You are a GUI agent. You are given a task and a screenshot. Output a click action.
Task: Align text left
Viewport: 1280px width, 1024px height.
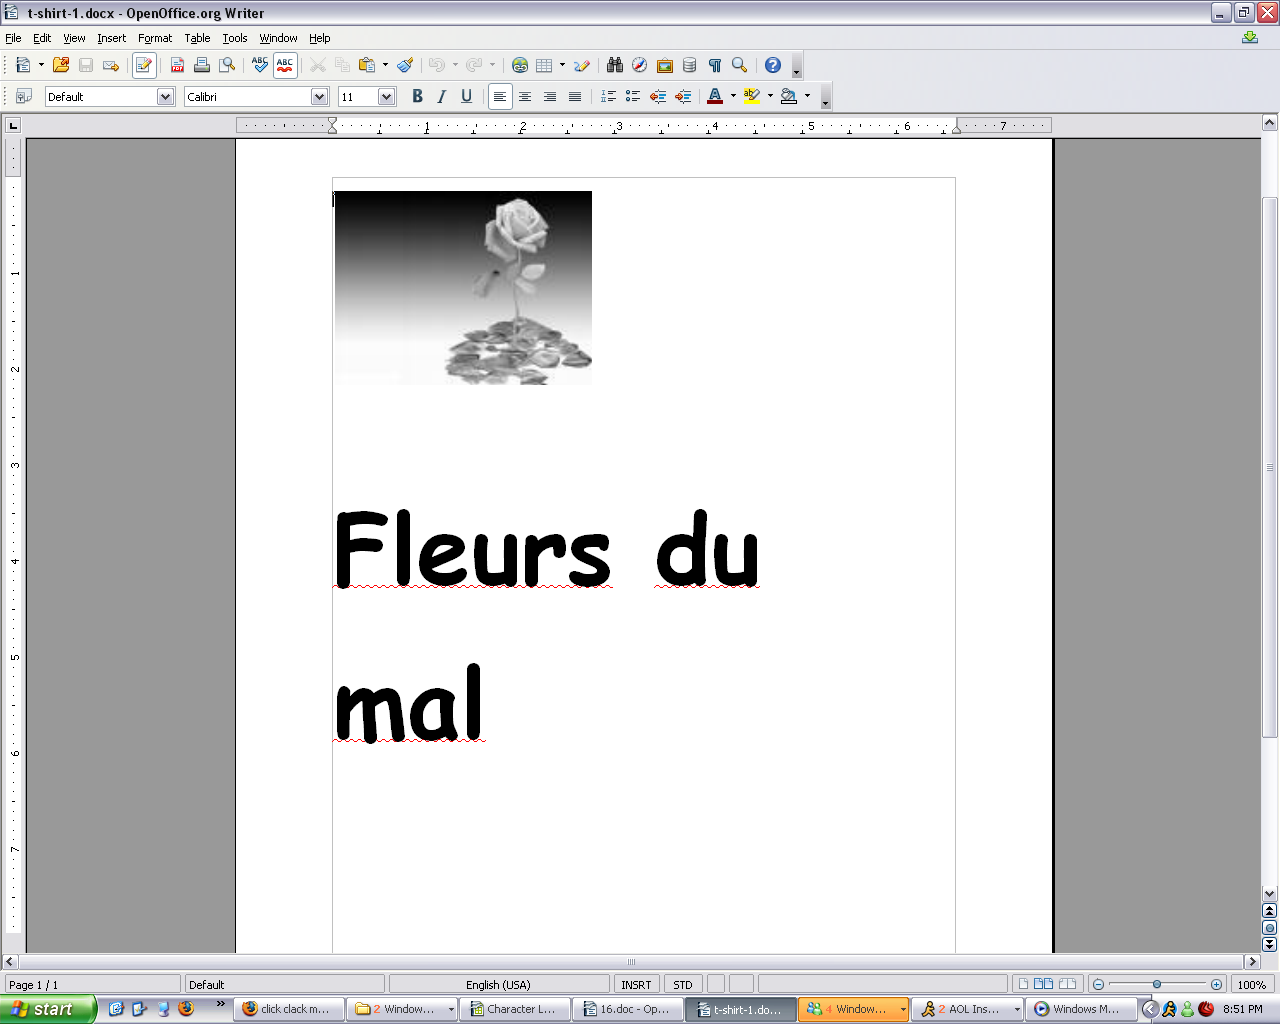click(500, 96)
